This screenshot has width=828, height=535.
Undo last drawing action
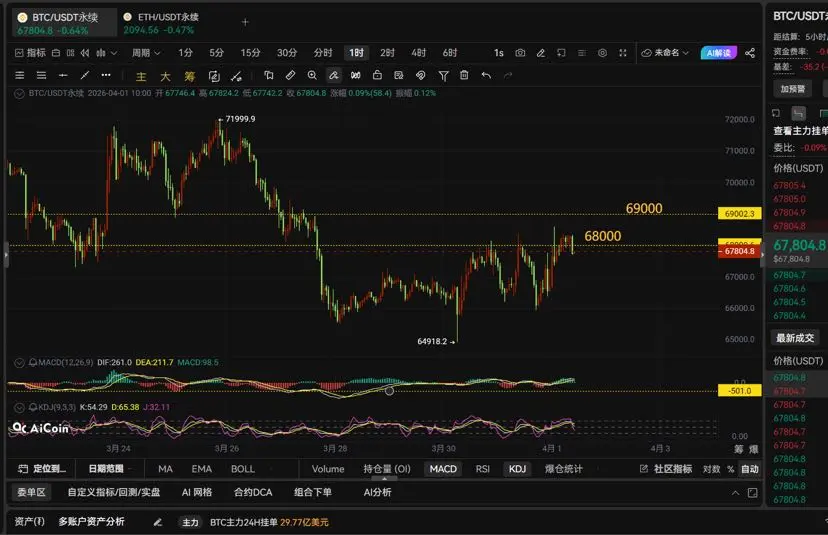[486, 76]
